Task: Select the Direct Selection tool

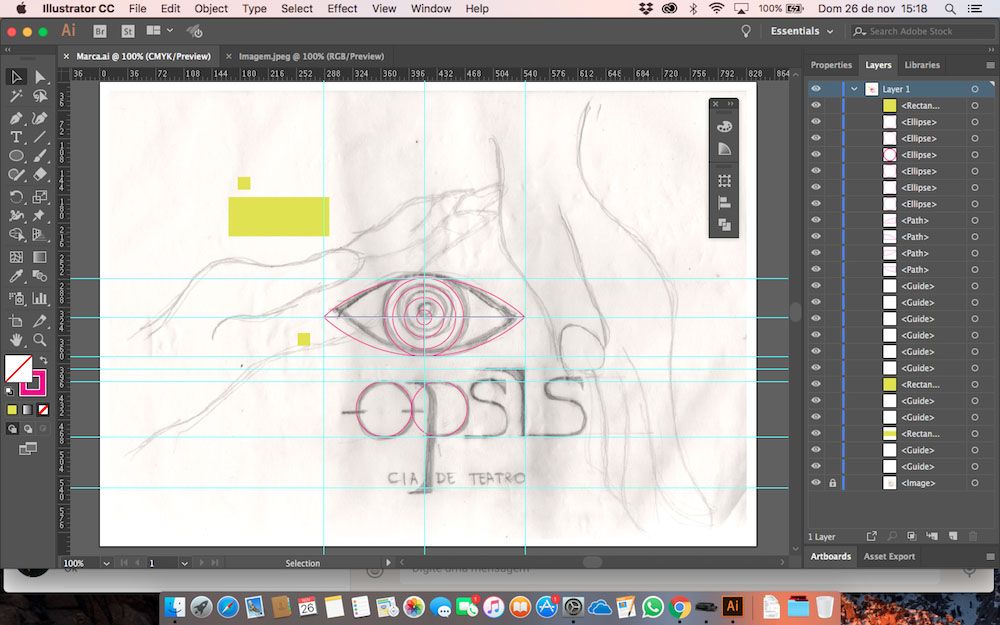Action: (40, 77)
